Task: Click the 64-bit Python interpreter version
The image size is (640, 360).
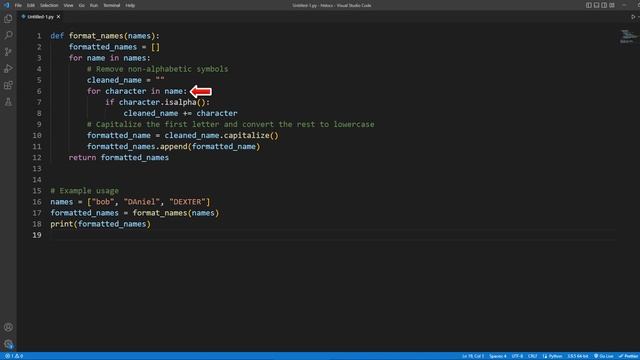Action: pyautogui.click(x=578, y=356)
